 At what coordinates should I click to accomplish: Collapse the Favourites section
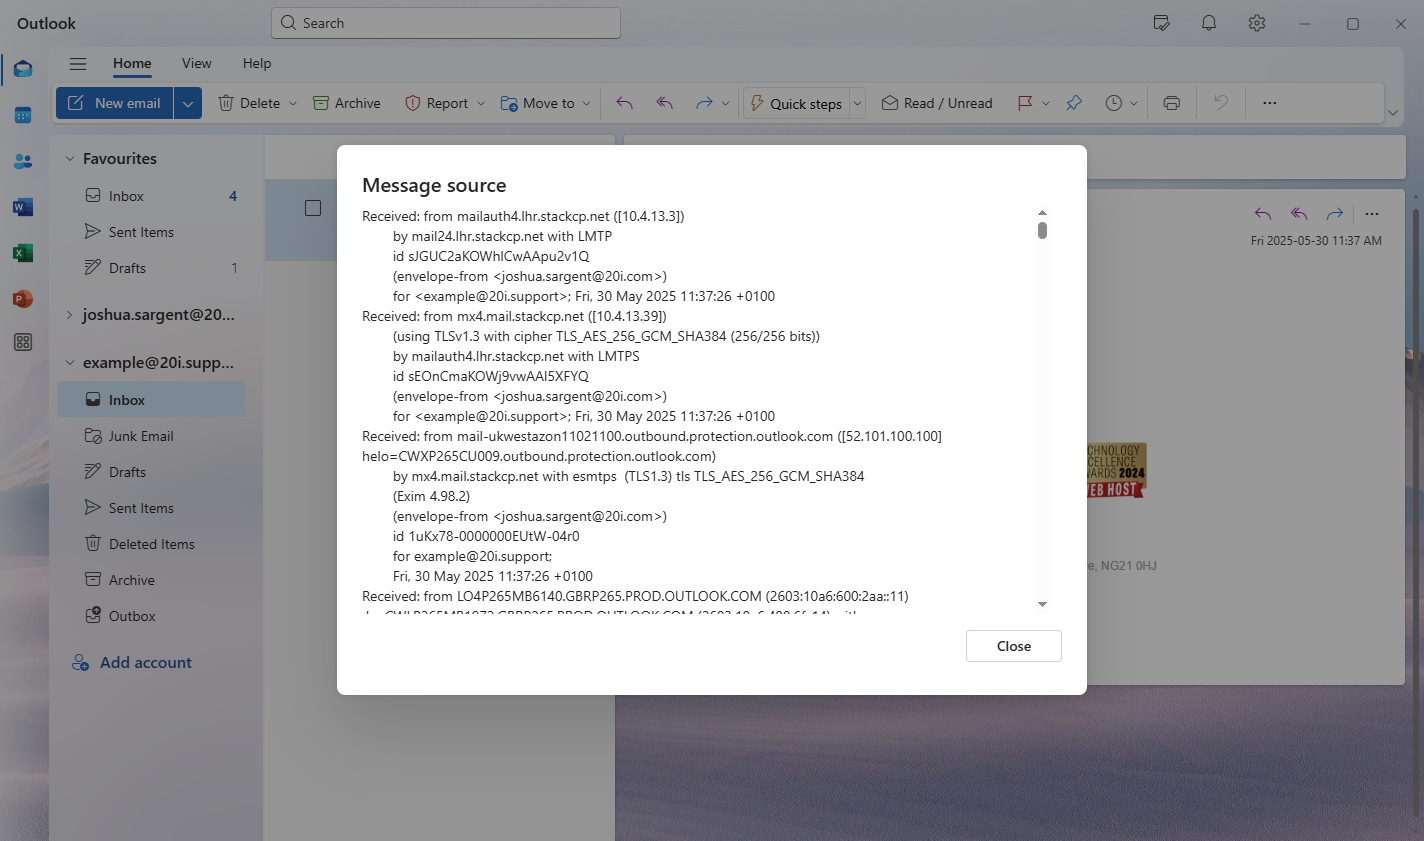70,158
